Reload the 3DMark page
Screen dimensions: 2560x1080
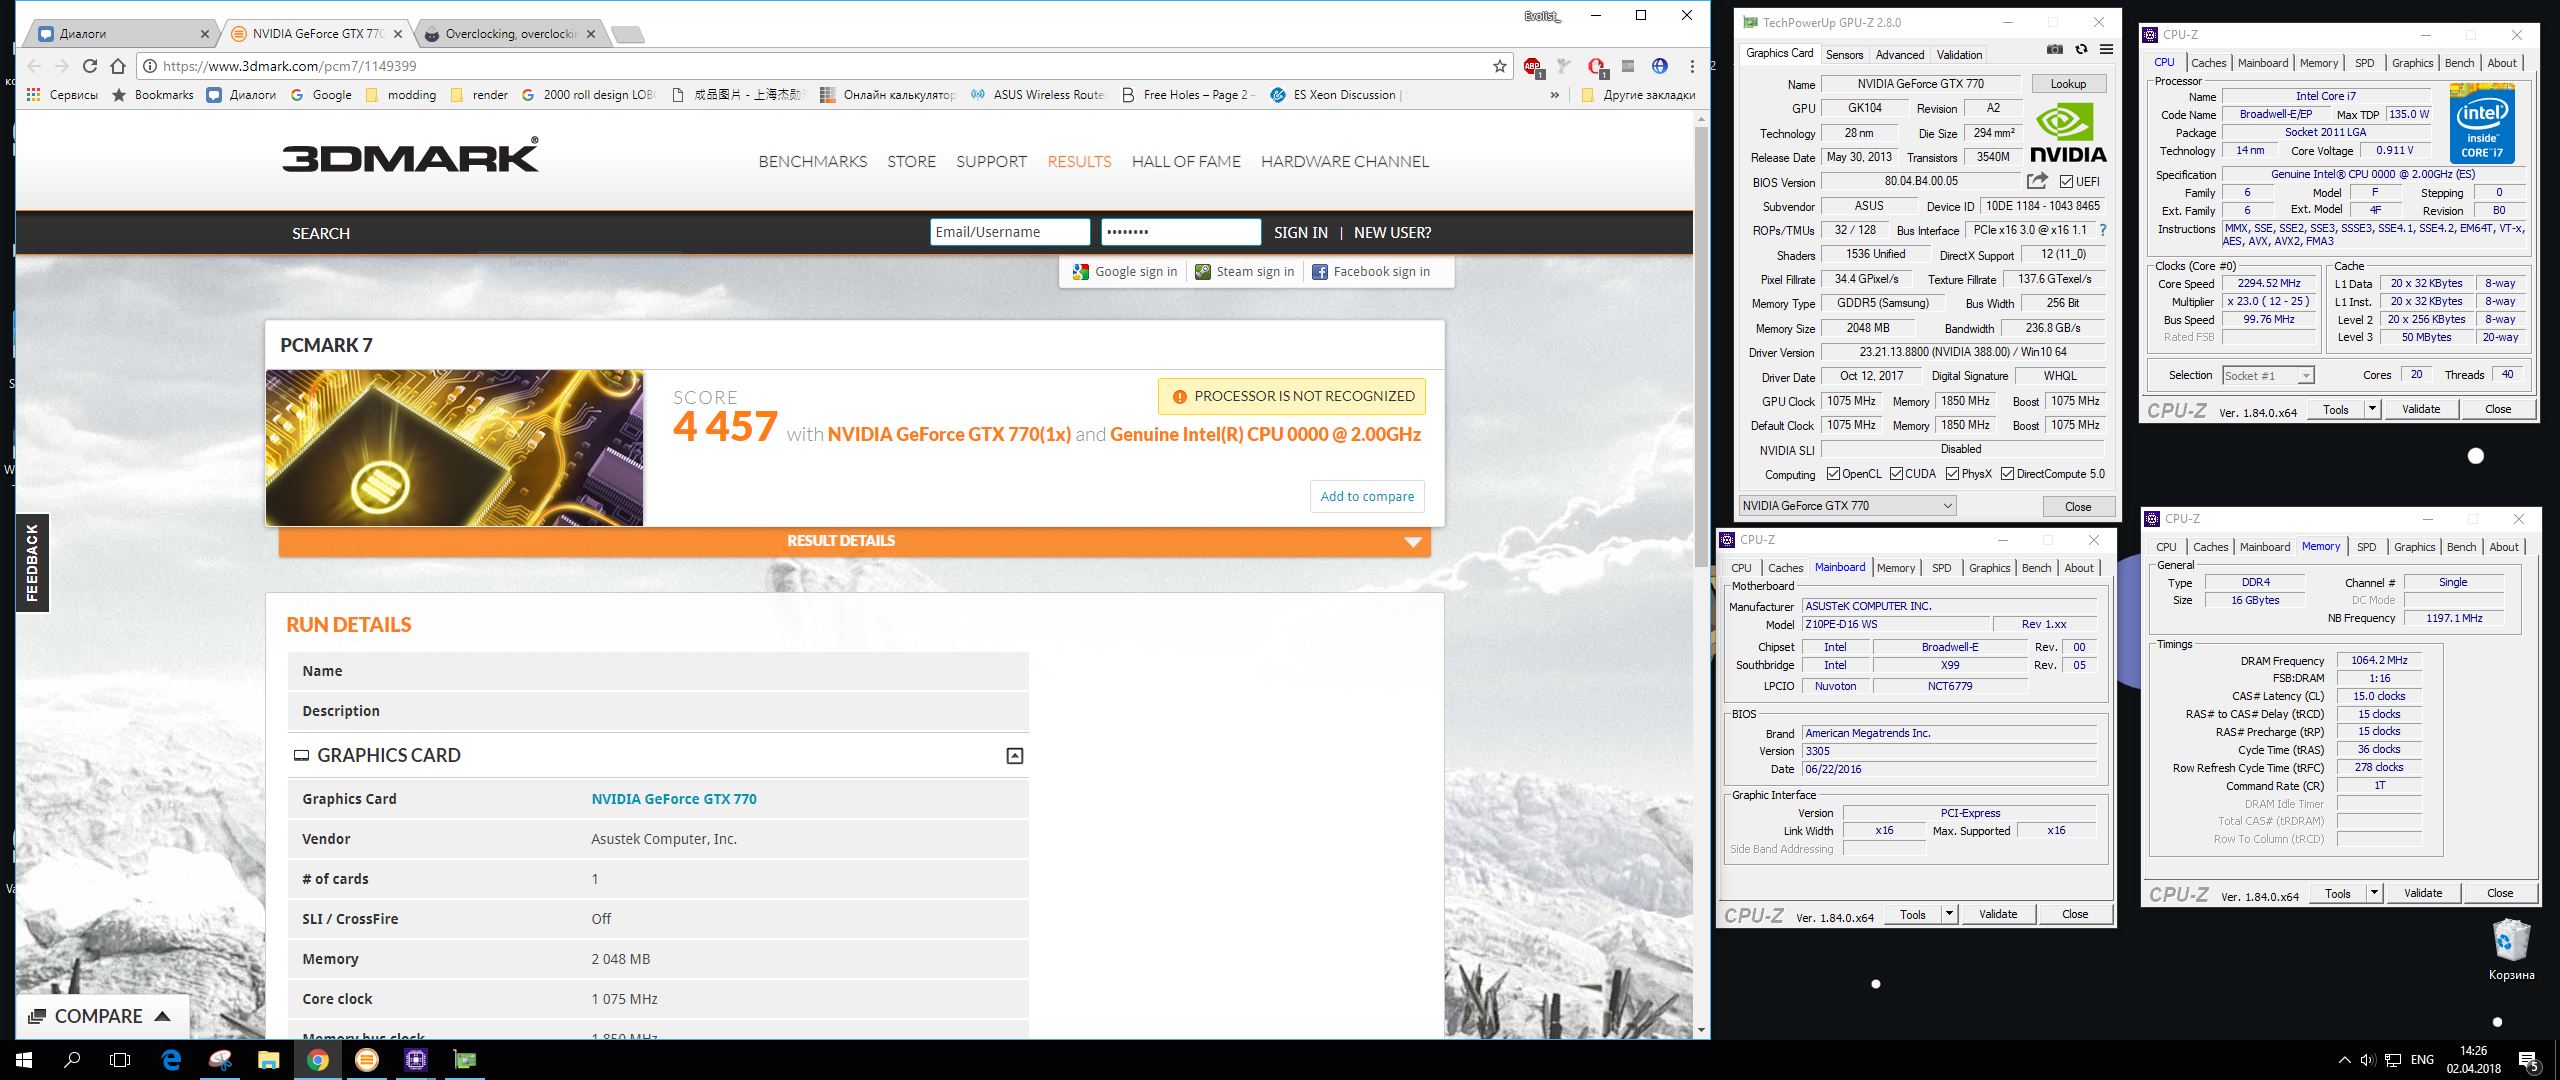(x=89, y=66)
